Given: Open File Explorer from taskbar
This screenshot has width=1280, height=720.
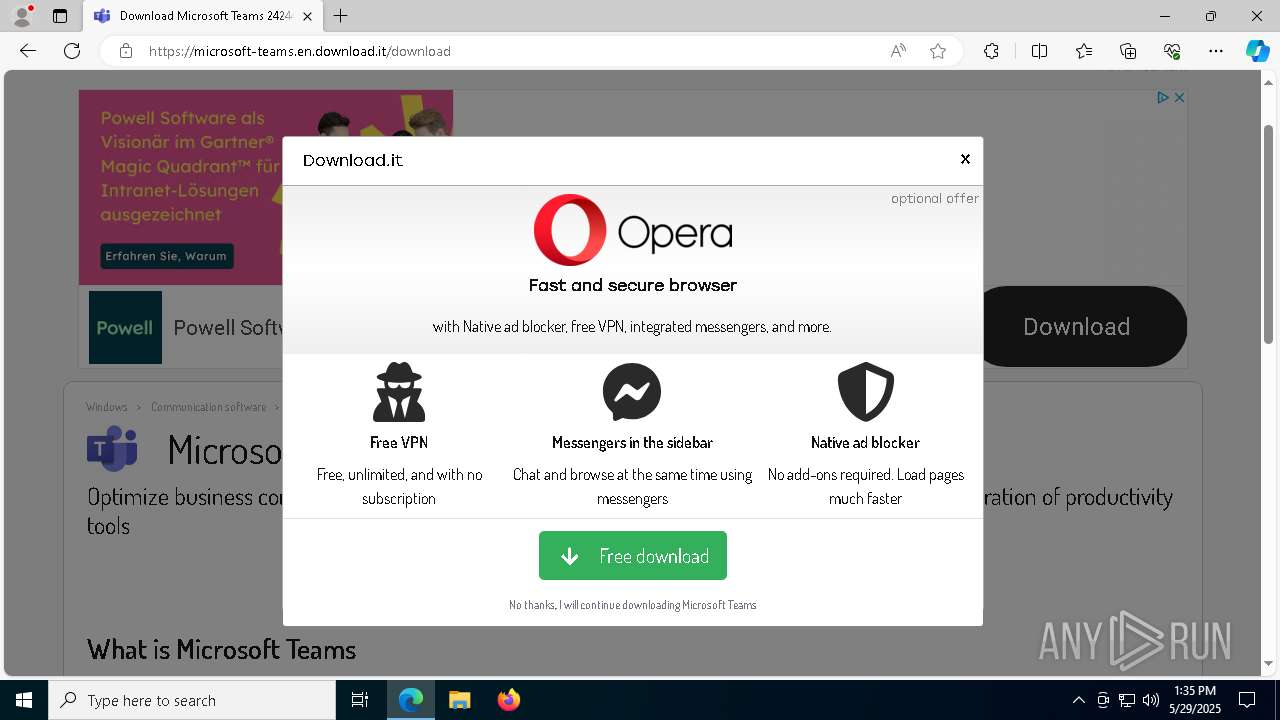Looking at the screenshot, I should (x=460, y=700).
